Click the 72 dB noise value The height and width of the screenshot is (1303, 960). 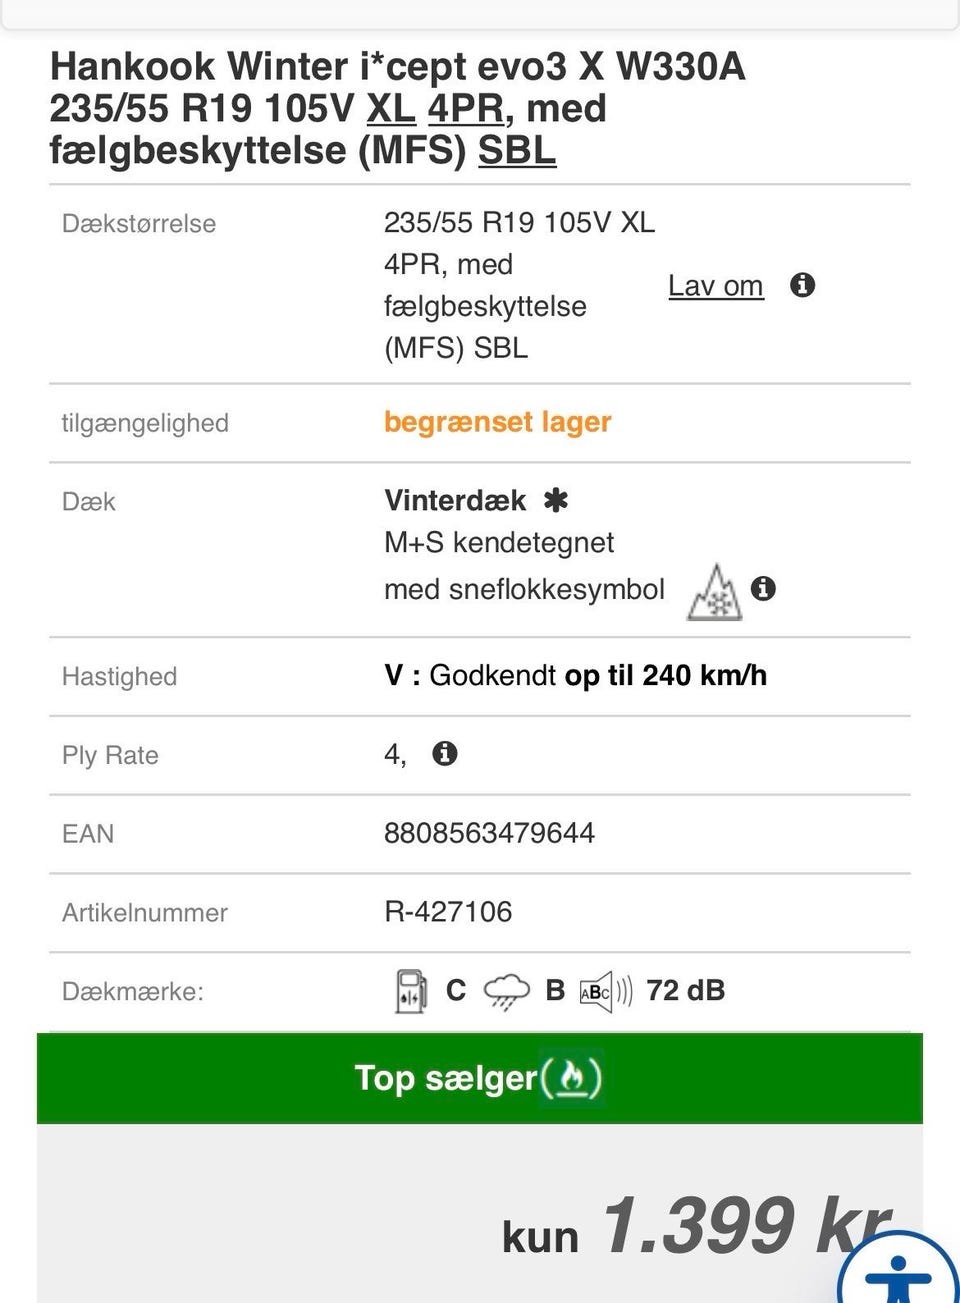(x=685, y=990)
